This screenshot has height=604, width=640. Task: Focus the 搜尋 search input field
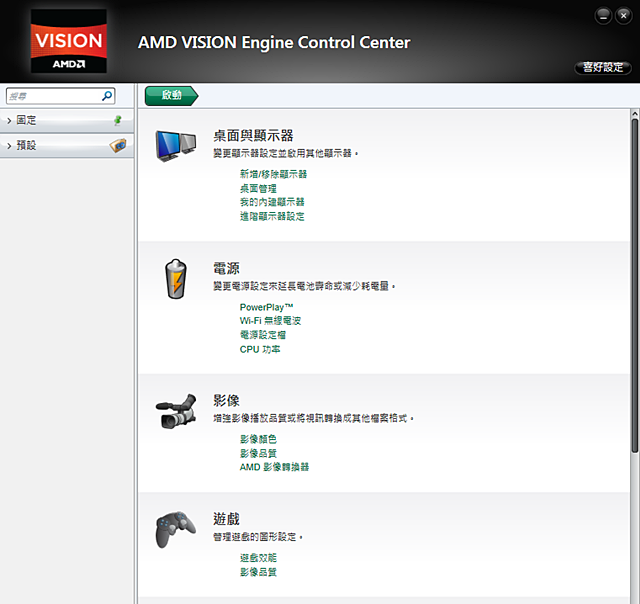(60, 96)
